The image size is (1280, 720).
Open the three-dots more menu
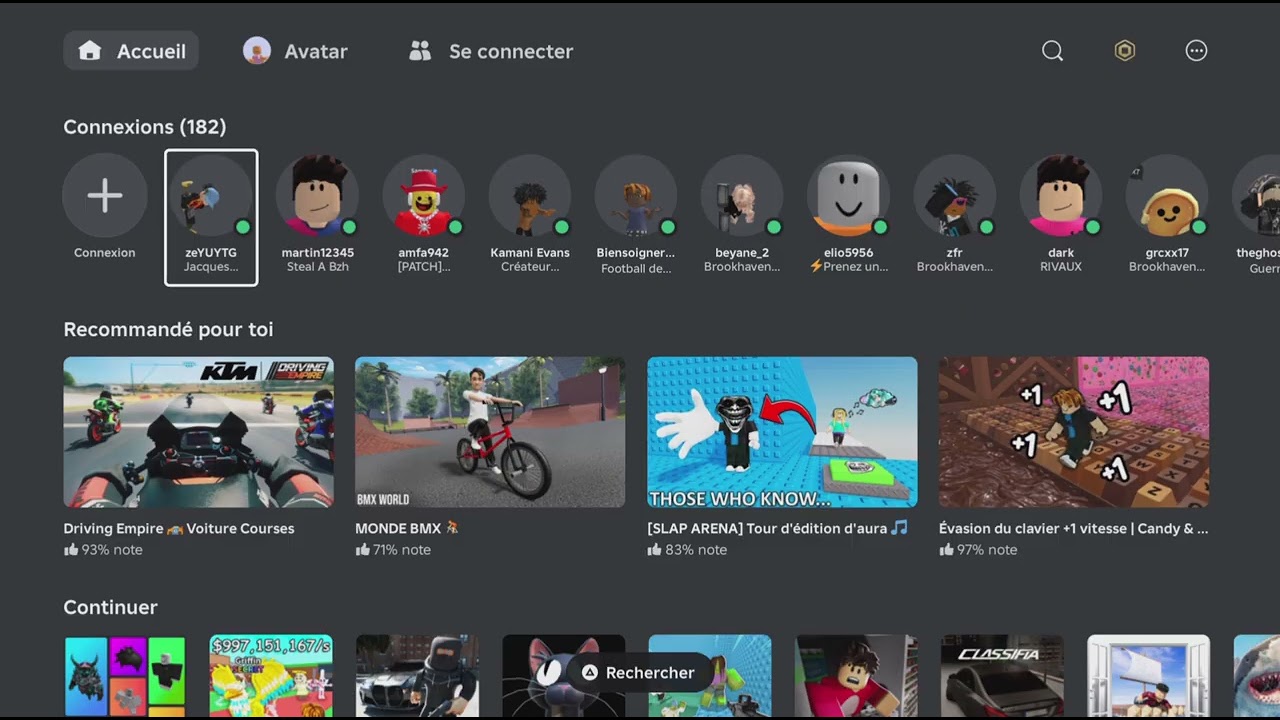(1196, 51)
